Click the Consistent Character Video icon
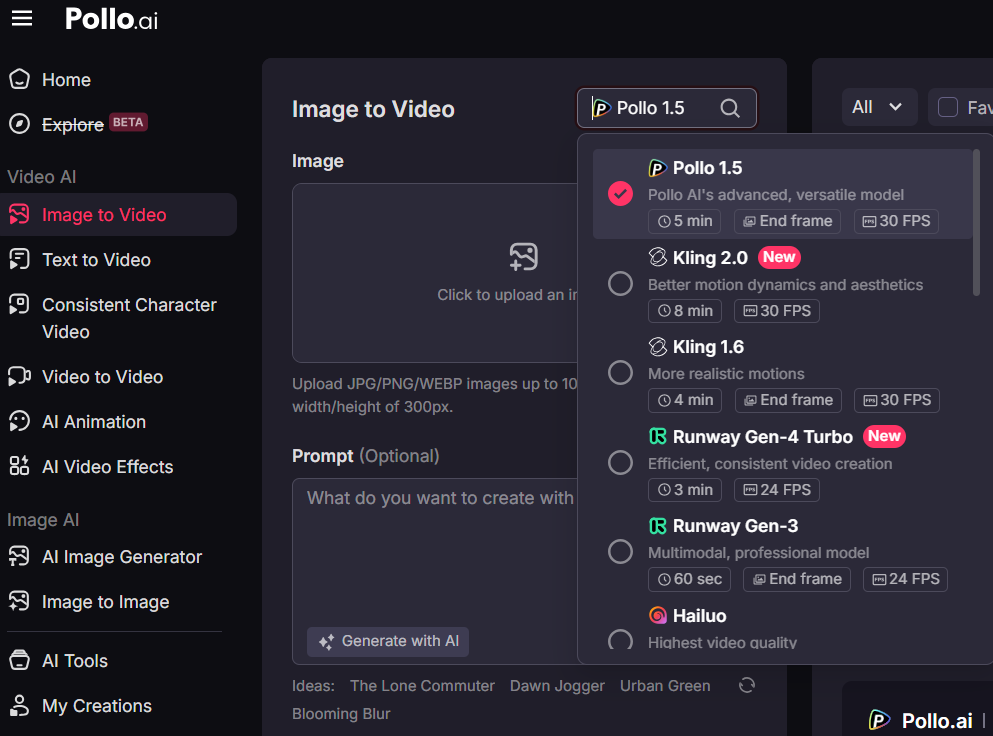This screenshot has width=993, height=736. click(x=20, y=305)
